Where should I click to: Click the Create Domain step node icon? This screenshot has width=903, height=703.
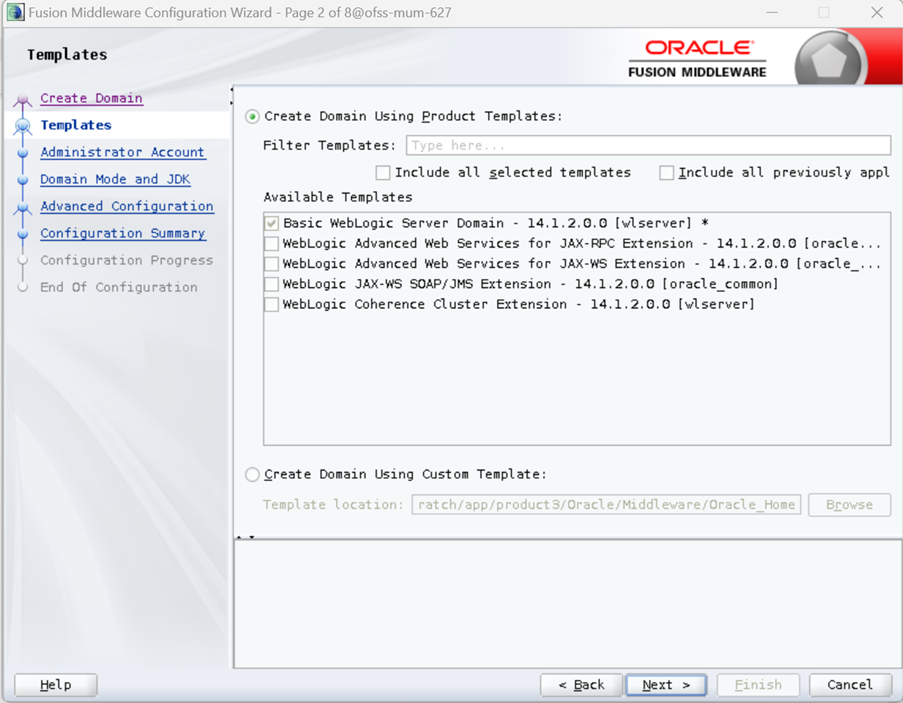click(x=22, y=99)
